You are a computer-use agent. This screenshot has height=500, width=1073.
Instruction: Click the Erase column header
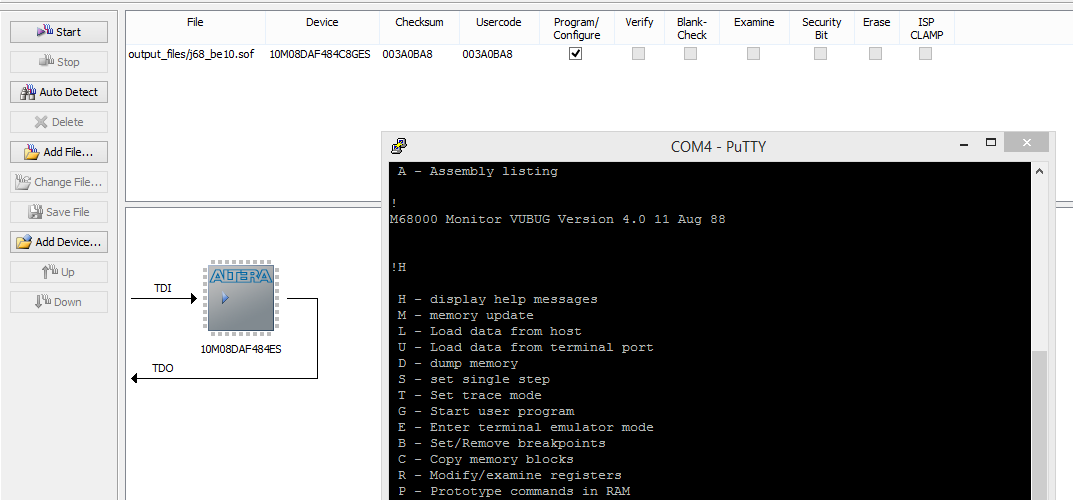877,28
